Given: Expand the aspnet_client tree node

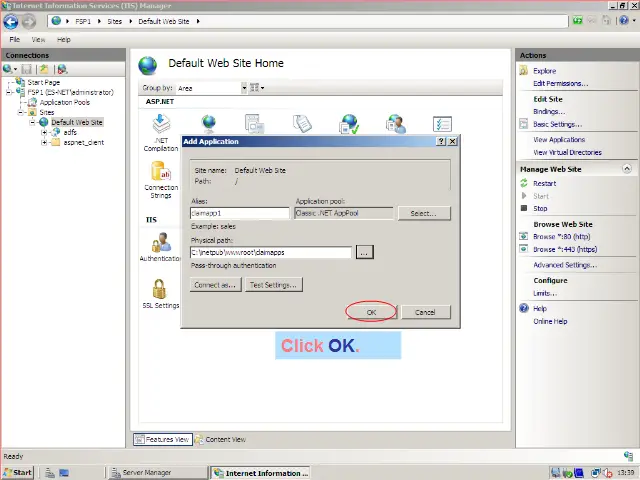Looking at the screenshot, I should tap(44, 142).
